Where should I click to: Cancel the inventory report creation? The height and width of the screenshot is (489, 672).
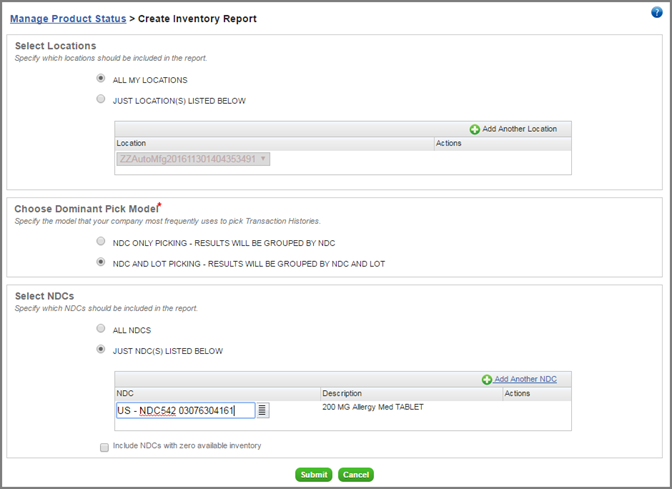pyautogui.click(x=356, y=474)
